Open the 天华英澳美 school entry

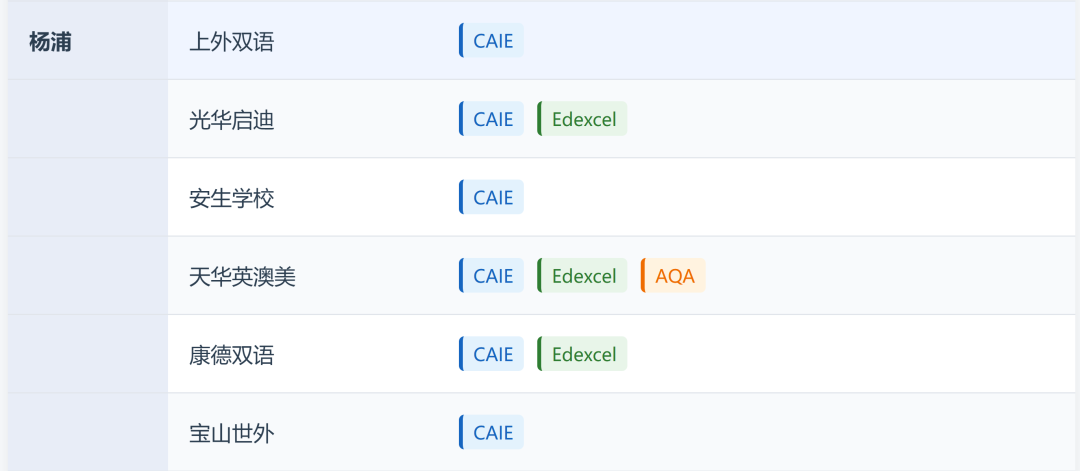click(x=242, y=276)
